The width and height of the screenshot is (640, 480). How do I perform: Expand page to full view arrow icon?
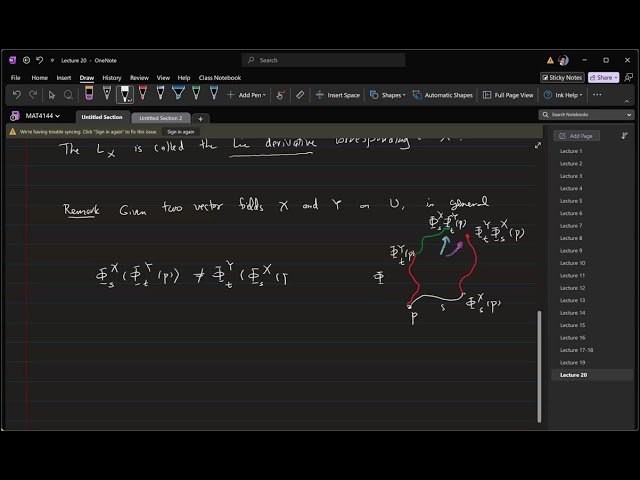tap(538, 145)
